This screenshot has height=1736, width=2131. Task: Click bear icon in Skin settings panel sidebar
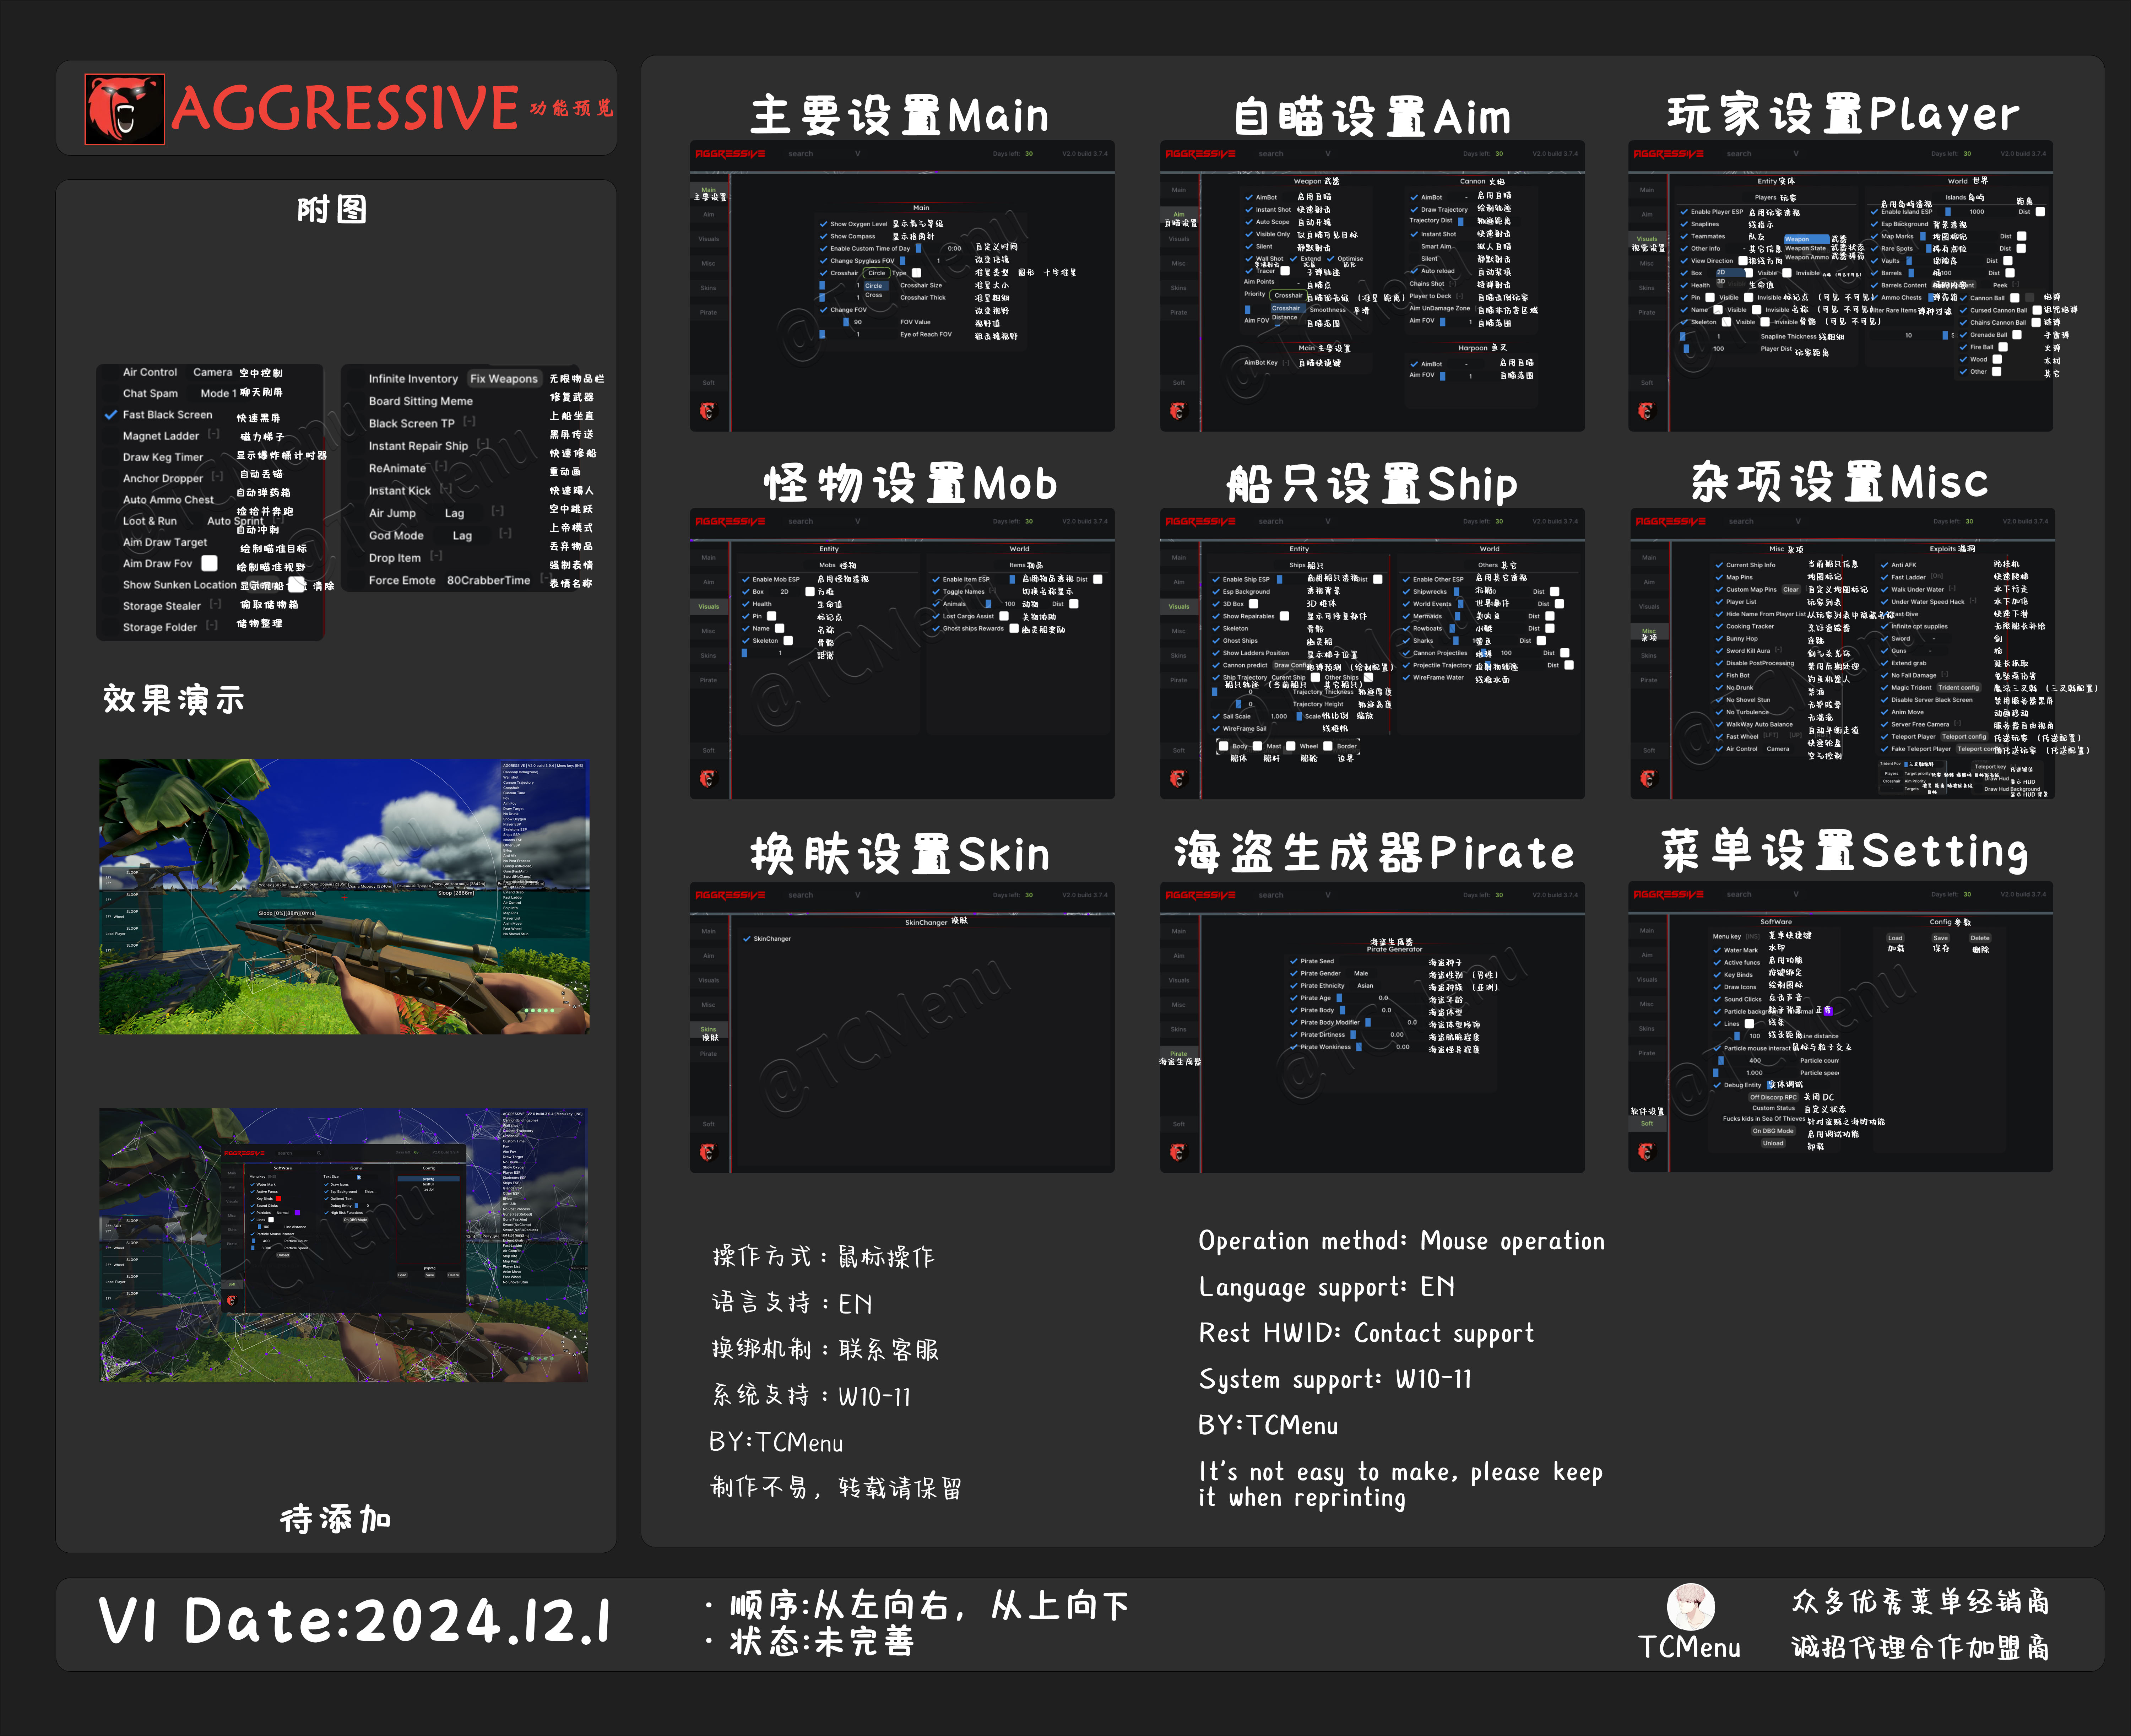tap(708, 1152)
